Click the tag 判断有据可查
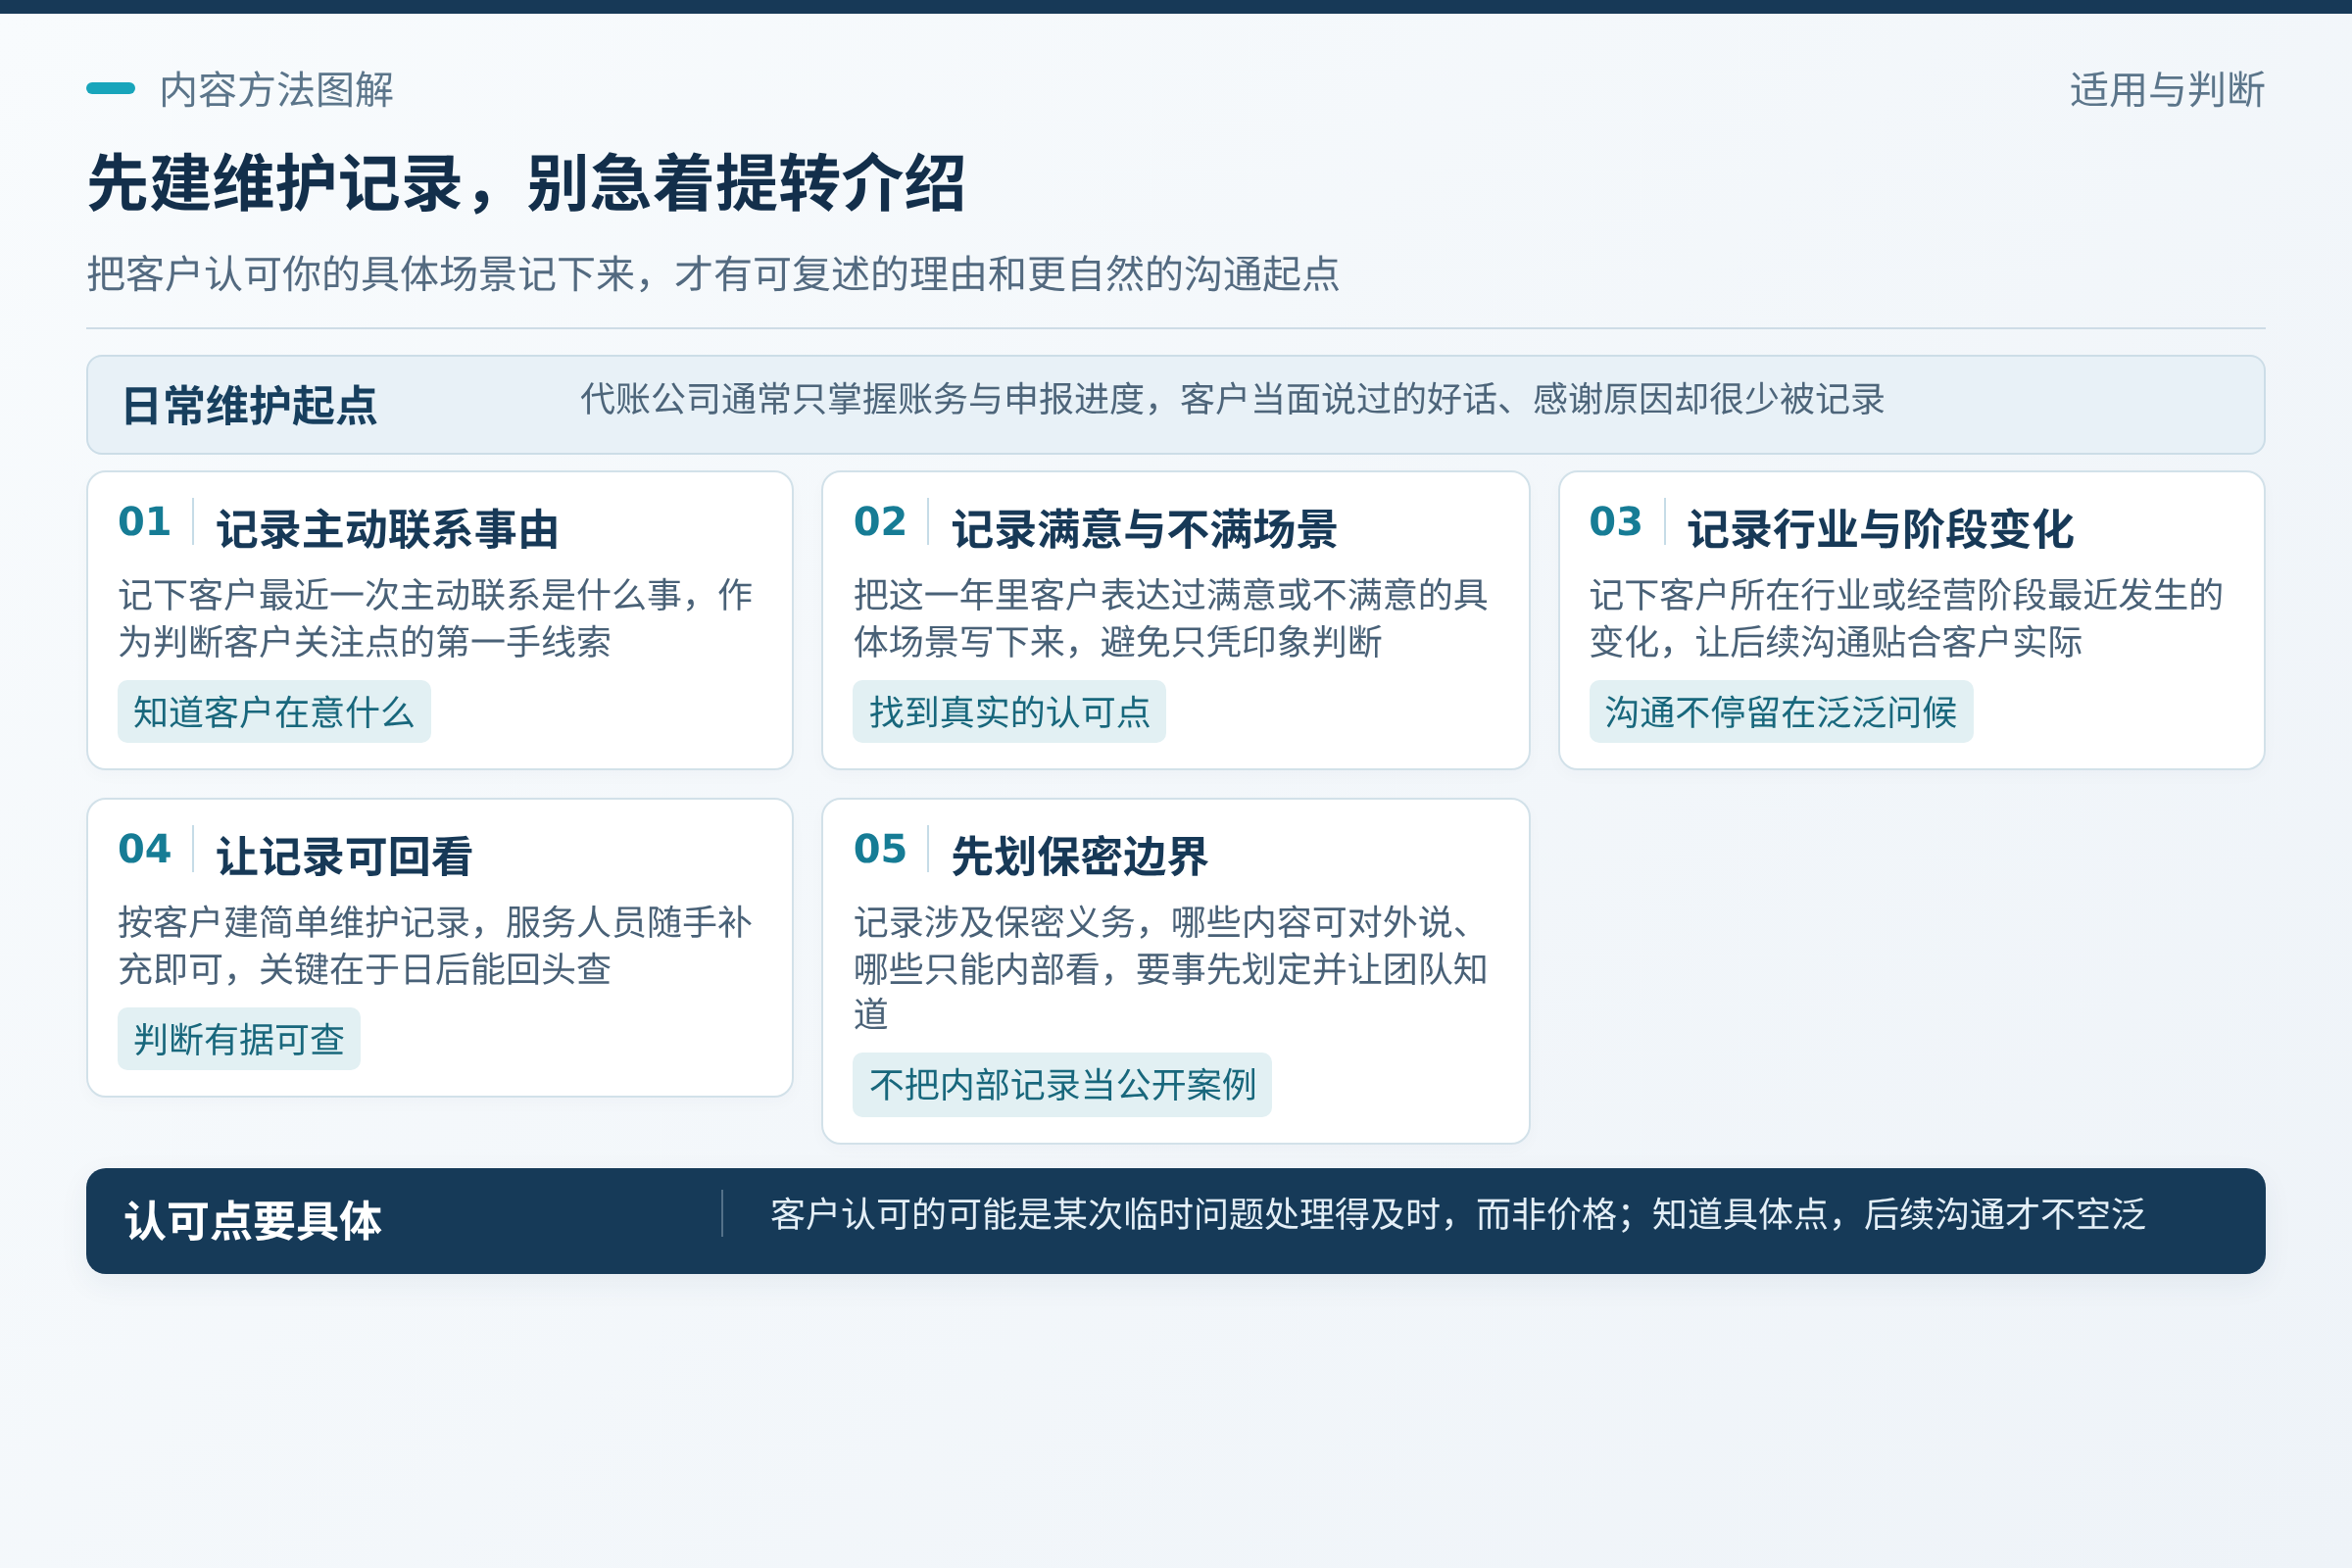This screenshot has height=1568, width=2352. pos(239,1039)
